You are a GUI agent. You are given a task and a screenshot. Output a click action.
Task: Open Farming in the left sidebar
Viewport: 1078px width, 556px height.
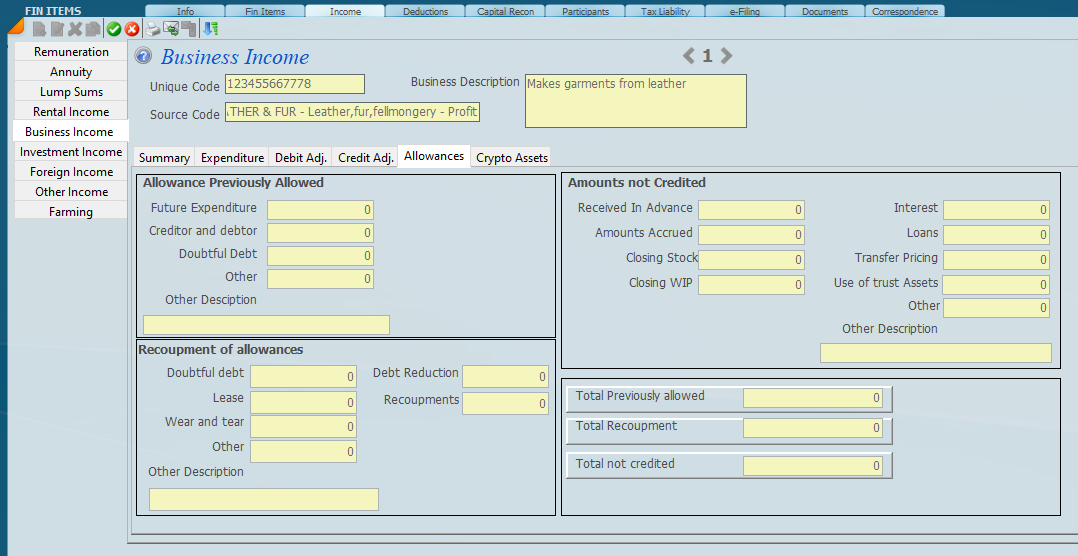(x=71, y=212)
